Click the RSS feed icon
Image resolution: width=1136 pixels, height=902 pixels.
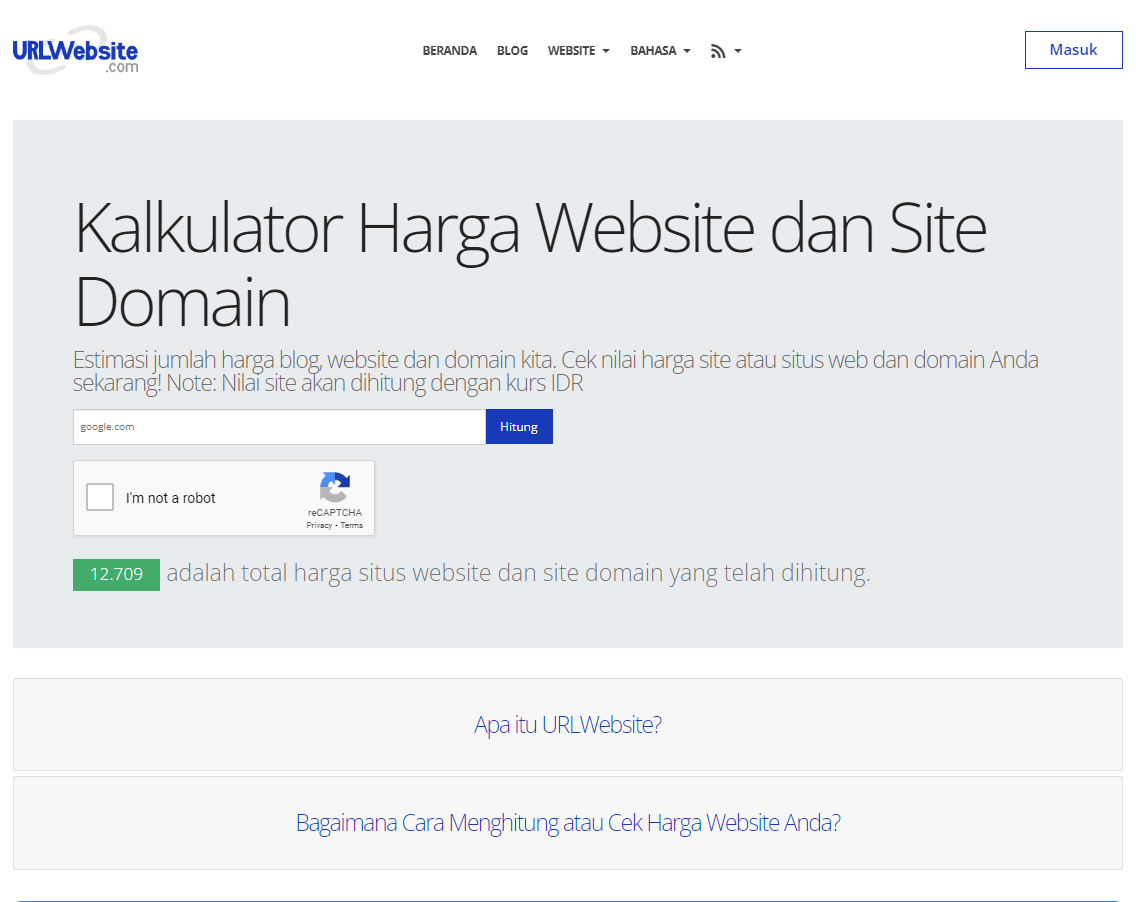[718, 51]
